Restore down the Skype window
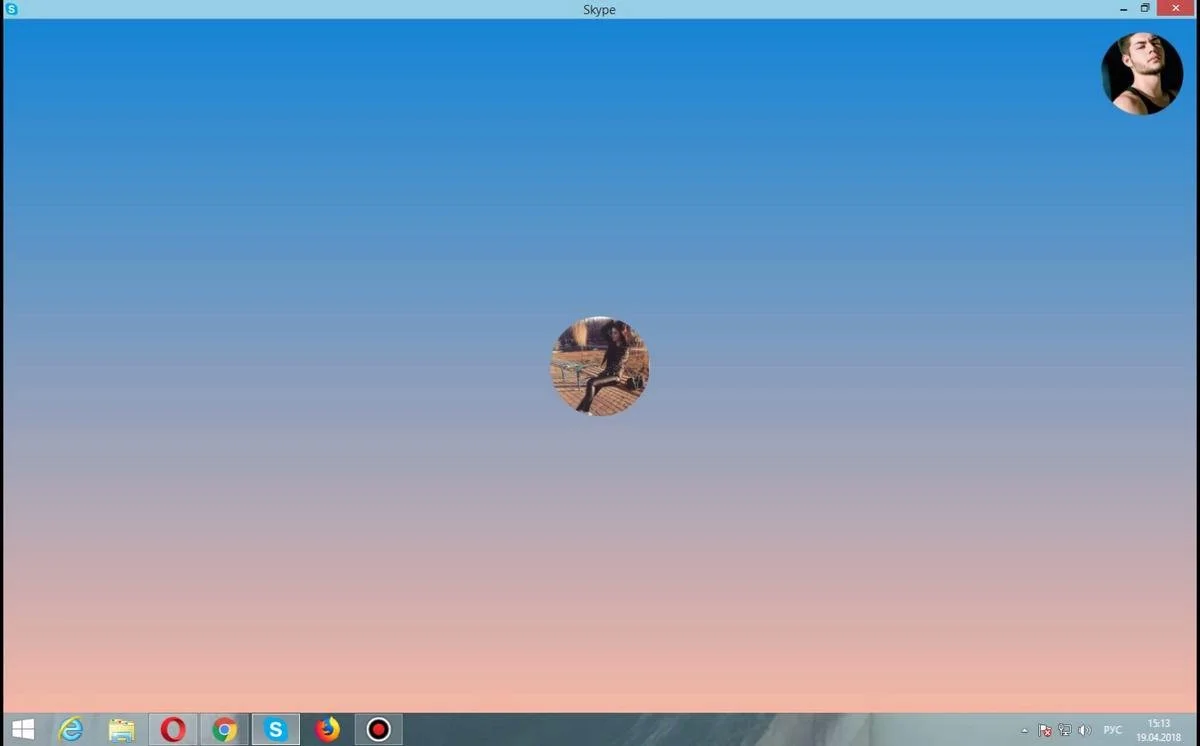 click(x=1145, y=9)
